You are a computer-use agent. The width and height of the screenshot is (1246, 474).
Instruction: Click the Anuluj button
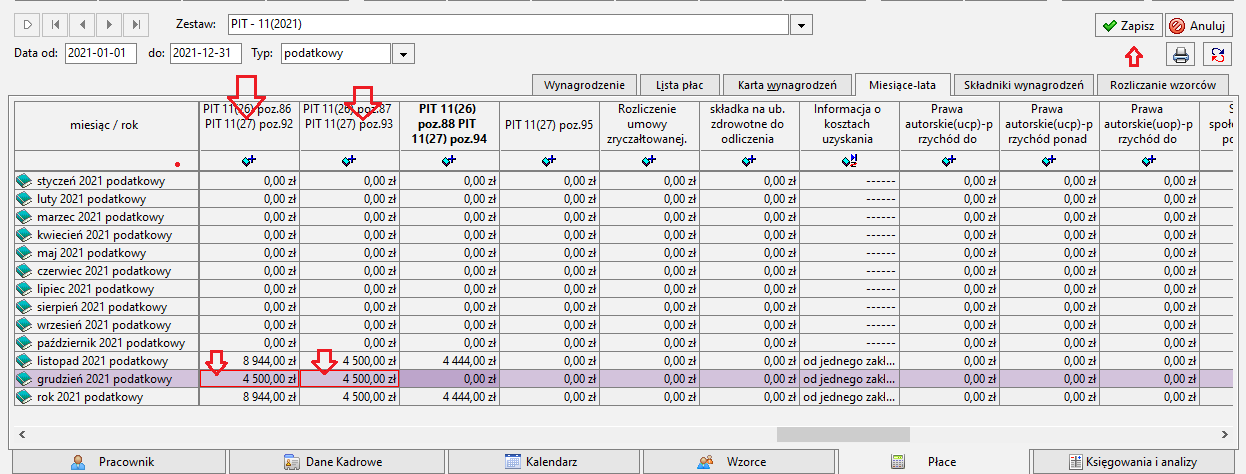click(1198, 24)
